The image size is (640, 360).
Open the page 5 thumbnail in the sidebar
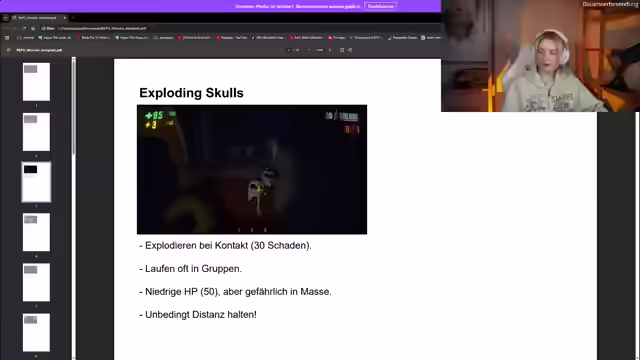[36, 282]
